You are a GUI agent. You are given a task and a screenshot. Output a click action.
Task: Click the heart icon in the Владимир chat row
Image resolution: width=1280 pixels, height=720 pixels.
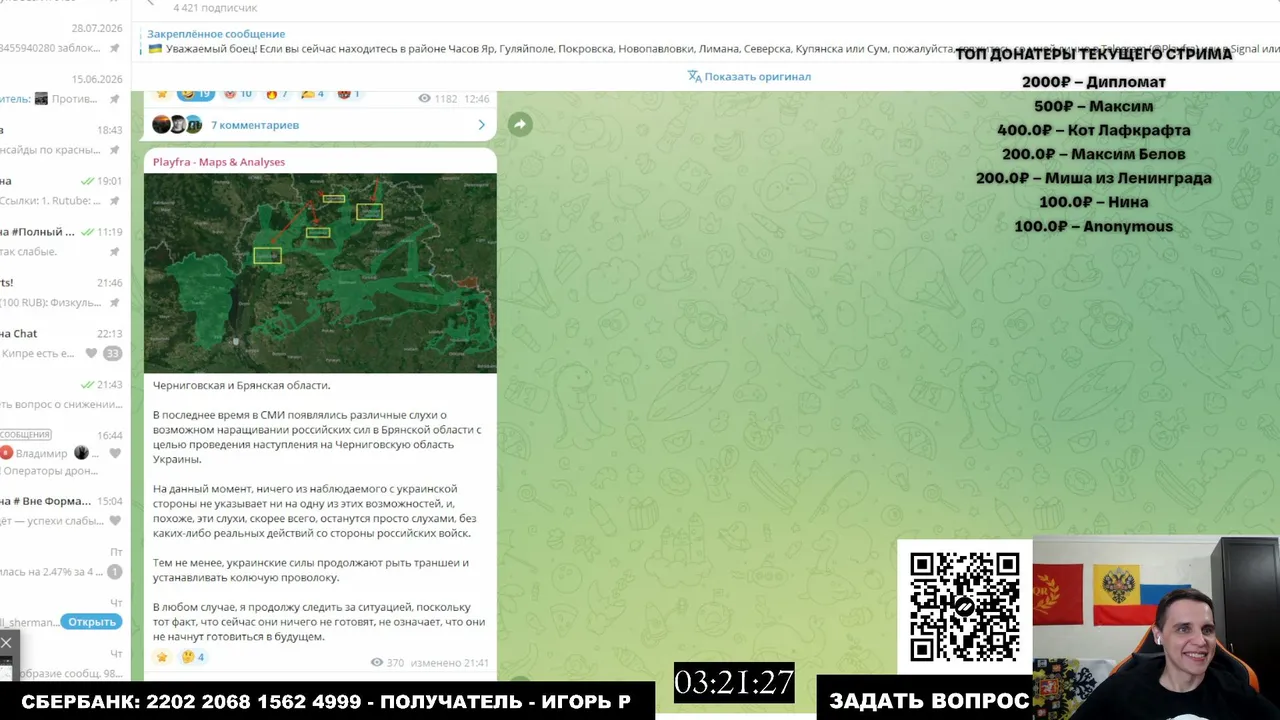(x=115, y=453)
